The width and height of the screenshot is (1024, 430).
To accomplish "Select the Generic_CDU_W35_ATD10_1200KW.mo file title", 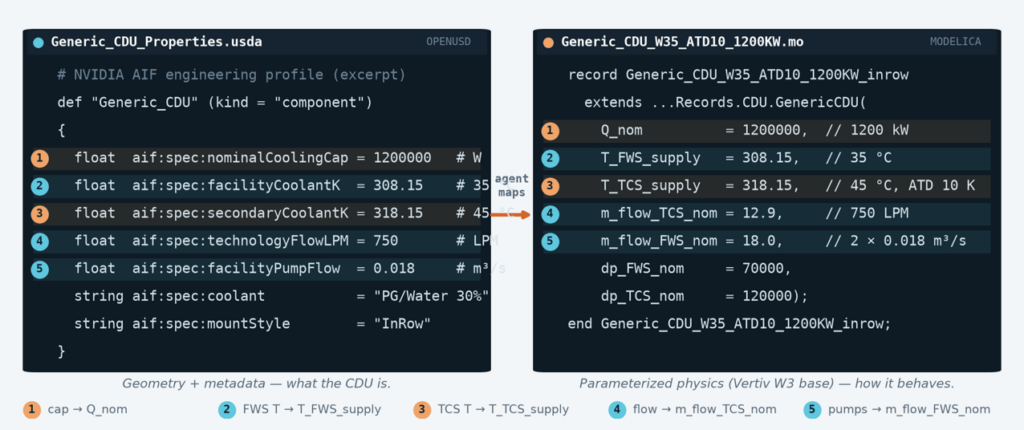I will tap(682, 42).
